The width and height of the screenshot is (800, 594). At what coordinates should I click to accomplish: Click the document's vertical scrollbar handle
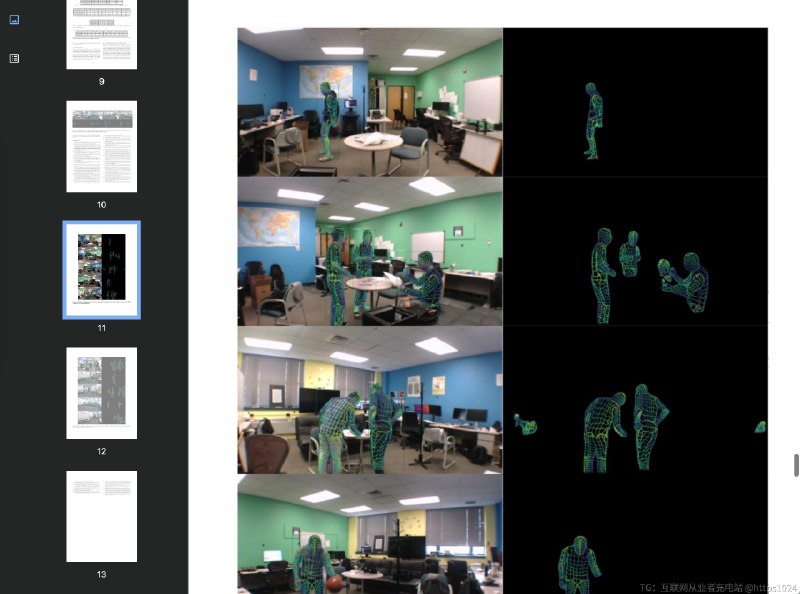pos(796,465)
